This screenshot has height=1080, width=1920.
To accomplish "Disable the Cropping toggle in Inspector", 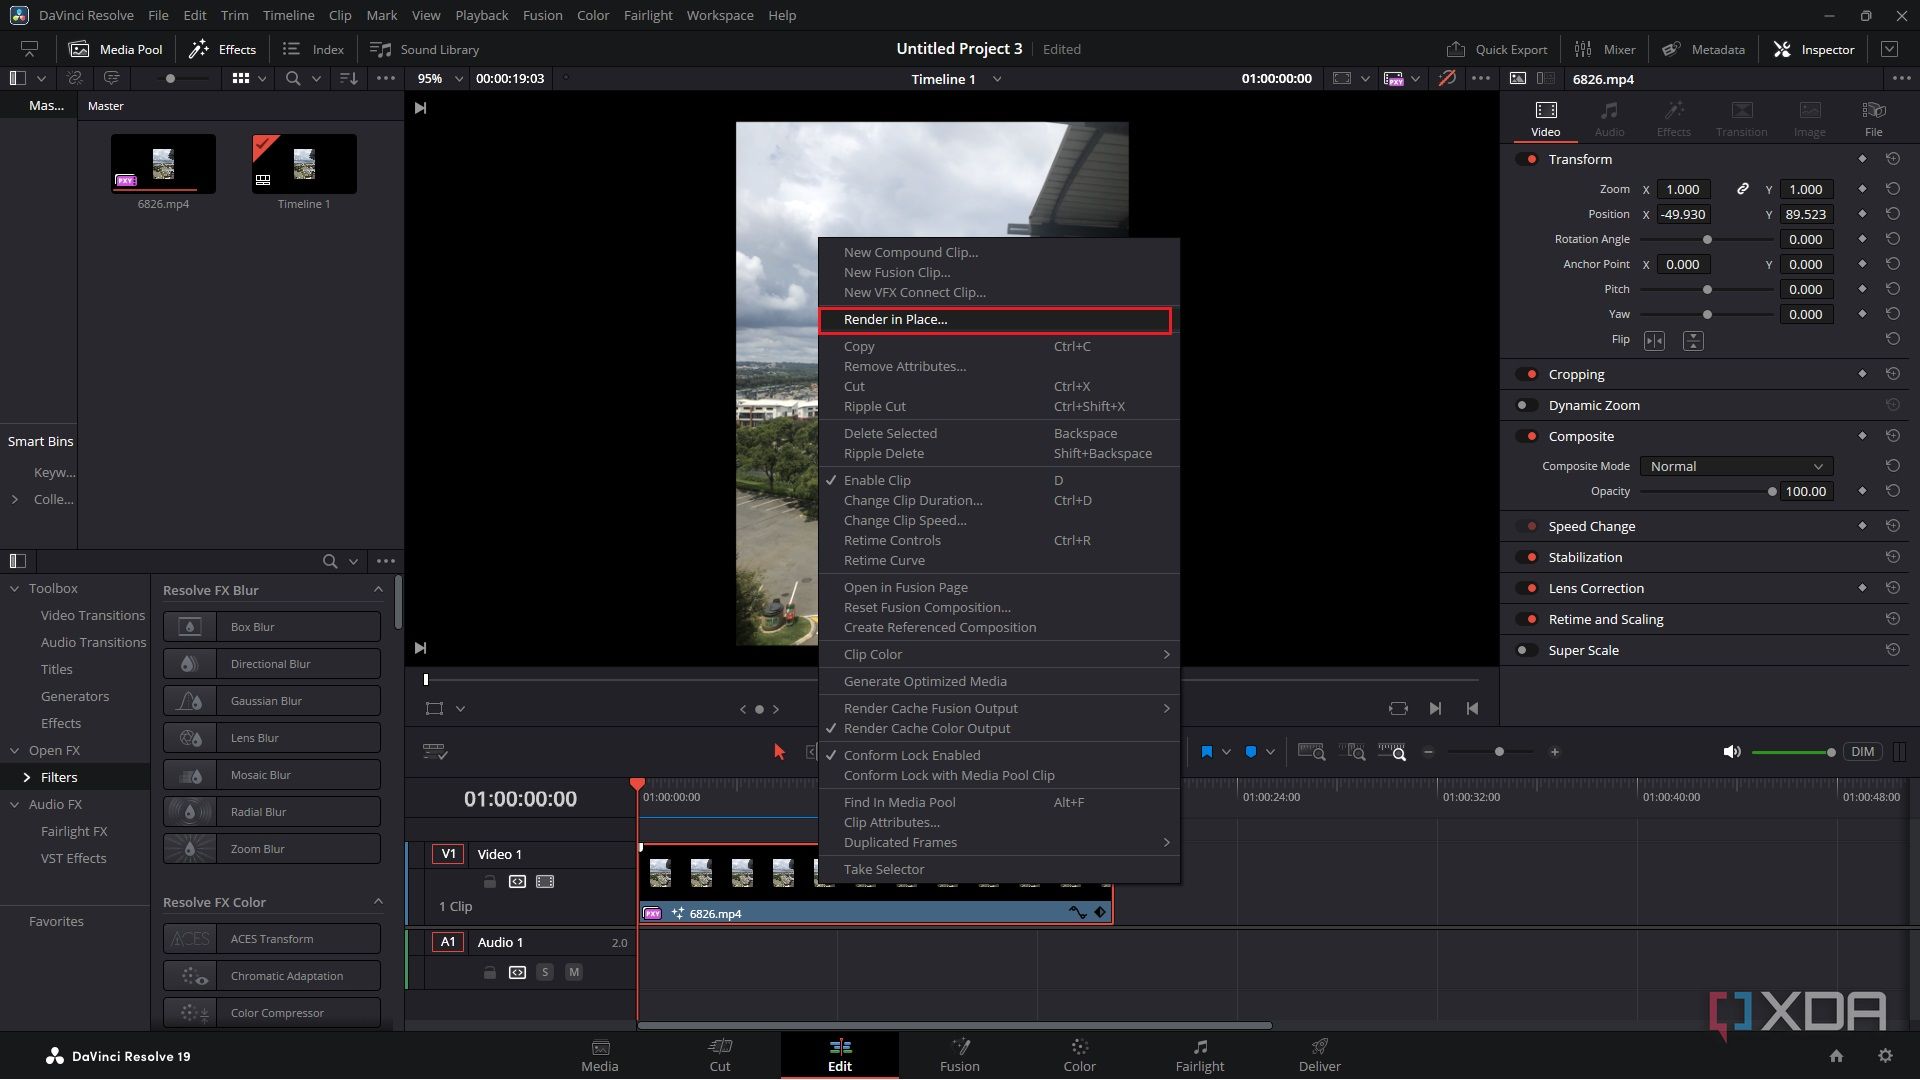I will [1526, 374].
